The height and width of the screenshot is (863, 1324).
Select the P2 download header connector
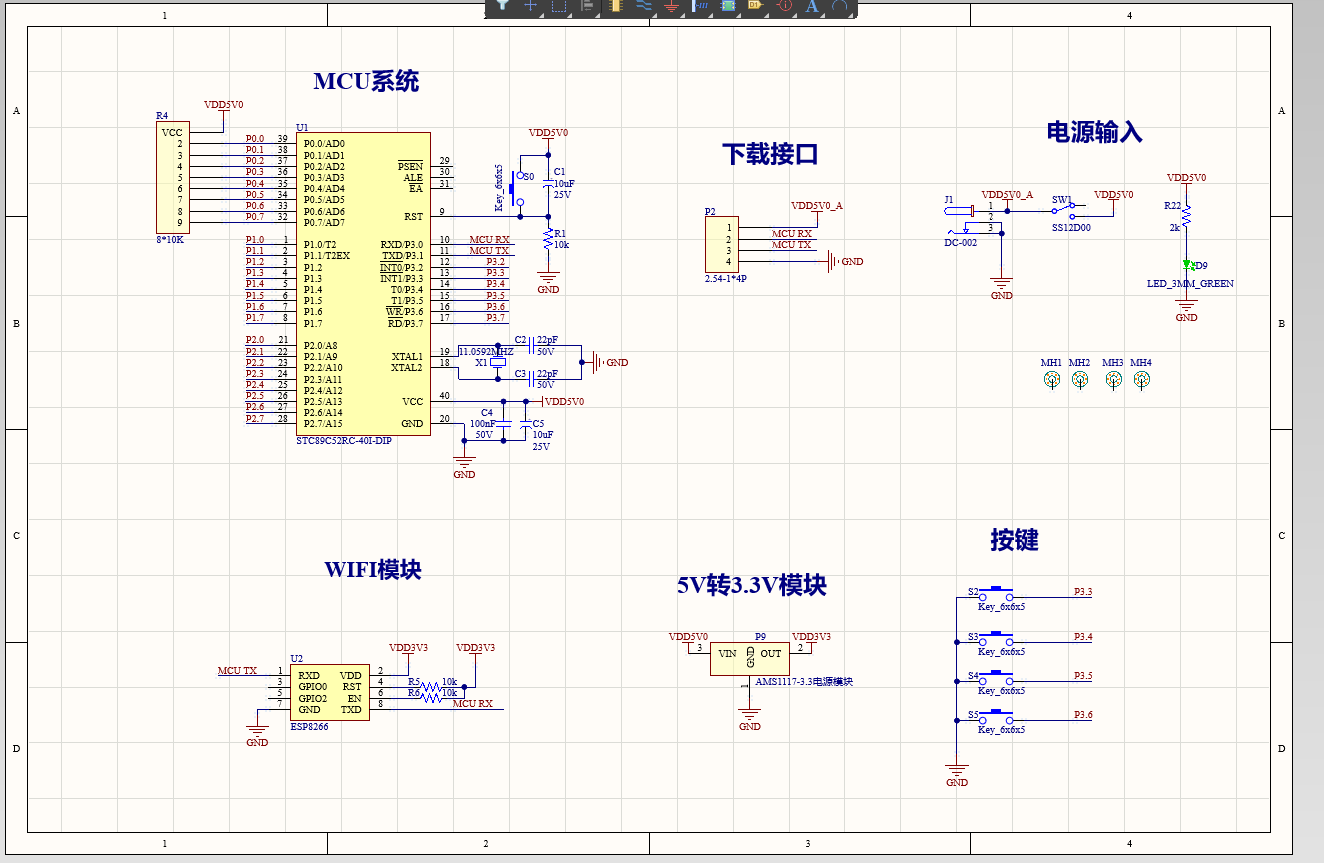coord(722,244)
